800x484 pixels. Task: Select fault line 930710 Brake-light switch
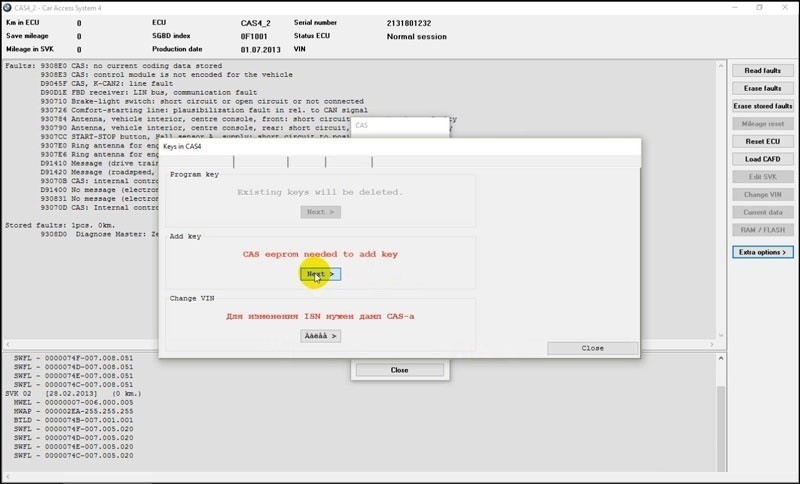(202, 101)
